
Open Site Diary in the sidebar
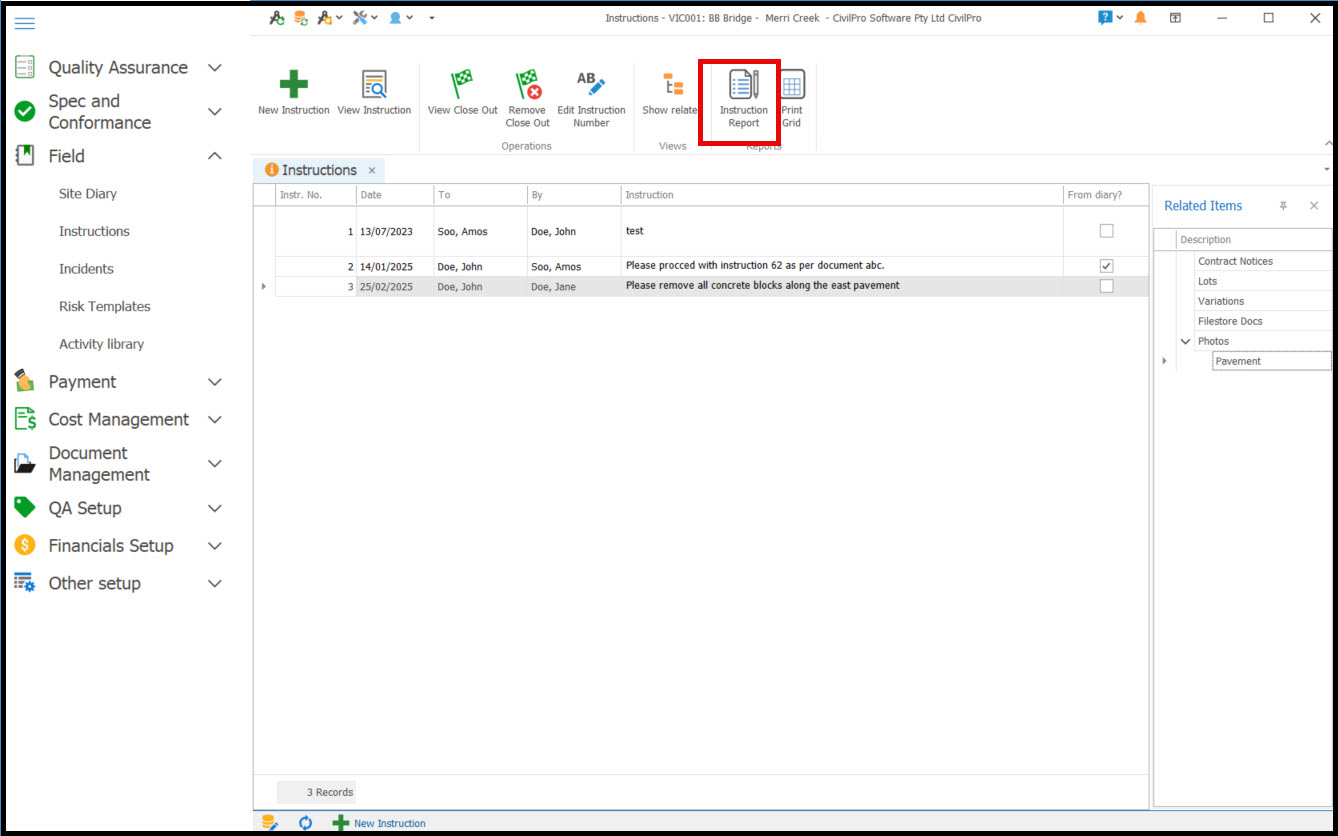[x=88, y=194]
